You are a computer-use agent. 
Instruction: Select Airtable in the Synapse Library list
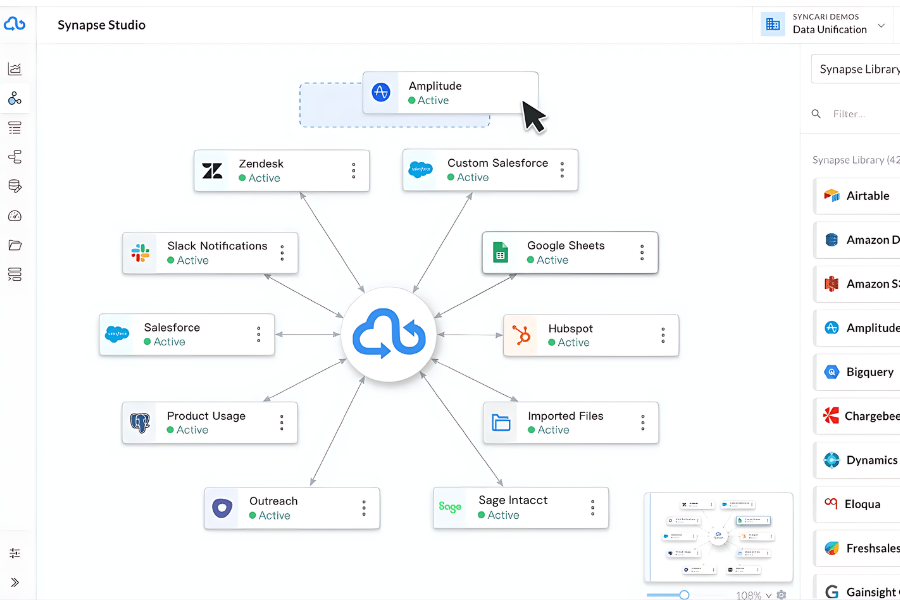point(858,196)
